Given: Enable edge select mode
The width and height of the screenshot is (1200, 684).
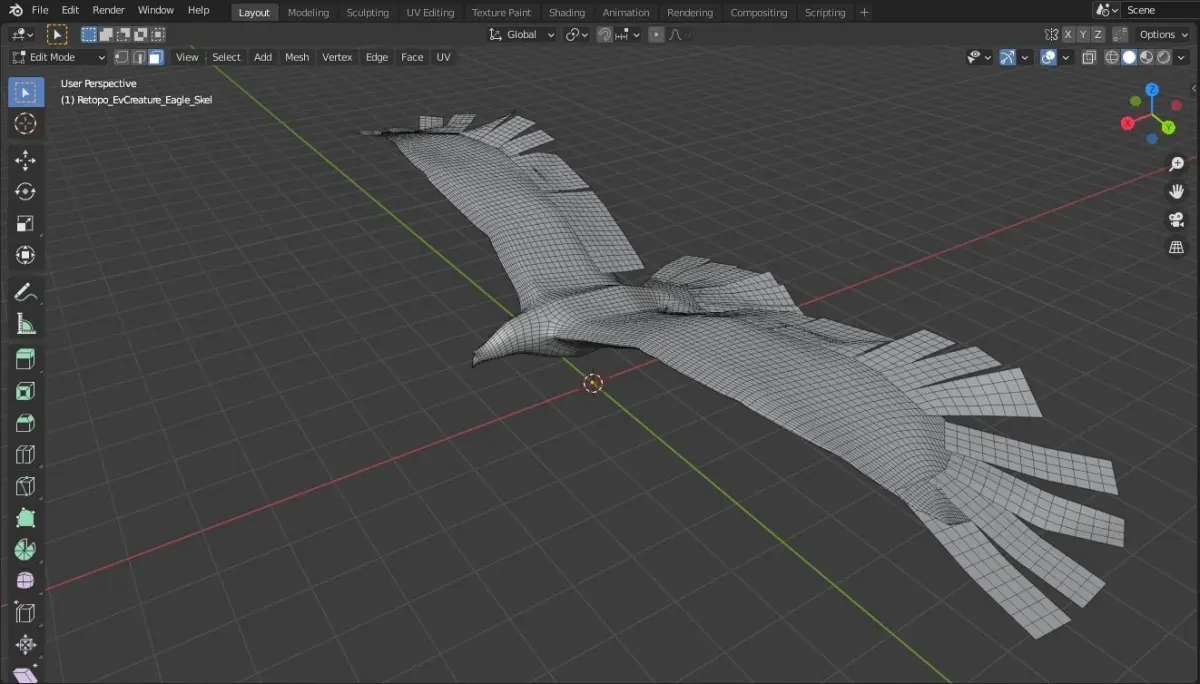Looking at the screenshot, I should coord(138,57).
